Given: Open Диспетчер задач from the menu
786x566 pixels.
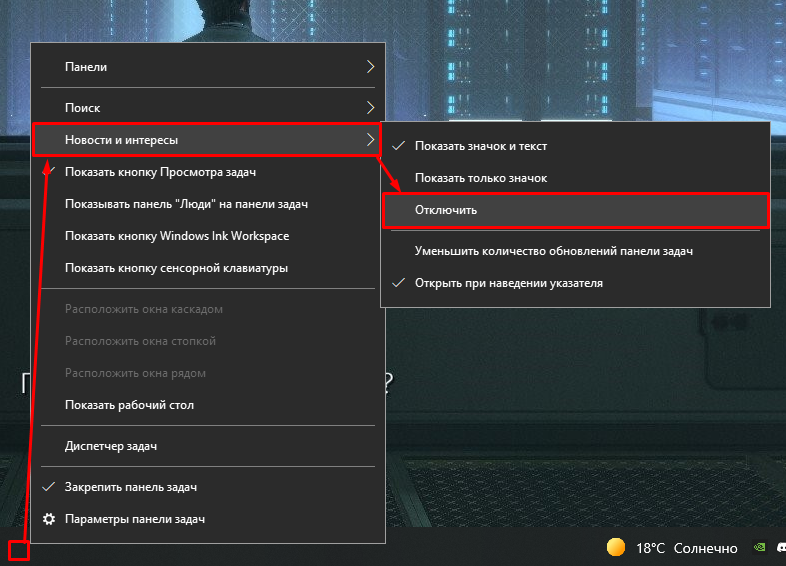Looking at the screenshot, I should coord(208,446).
